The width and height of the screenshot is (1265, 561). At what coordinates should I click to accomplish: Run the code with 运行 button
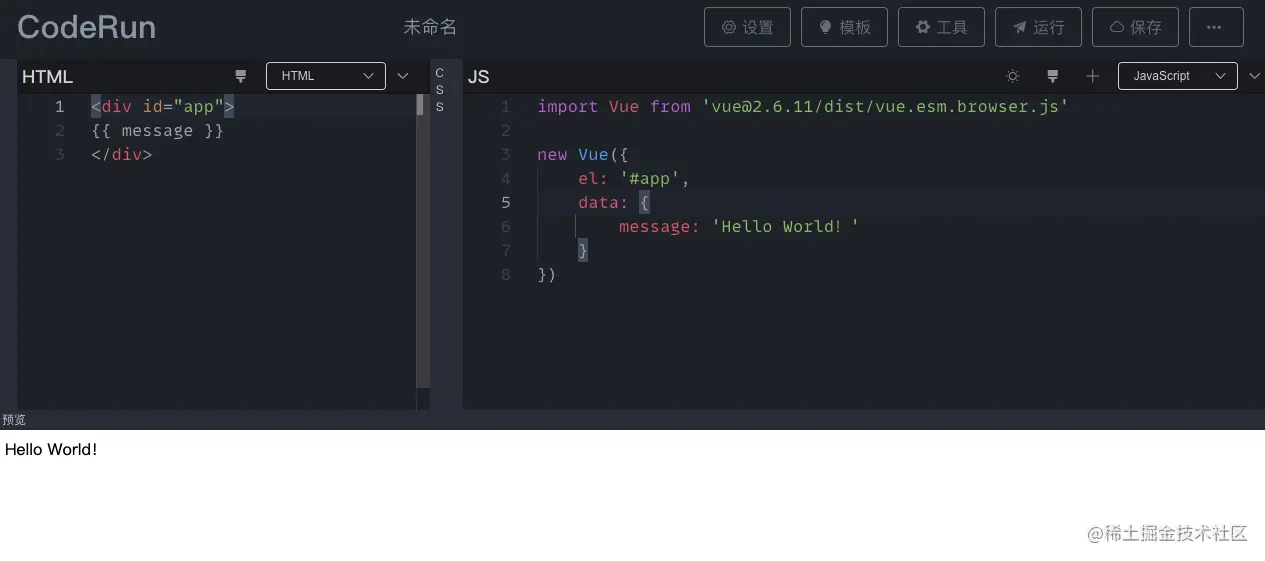click(x=1038, y=27)
